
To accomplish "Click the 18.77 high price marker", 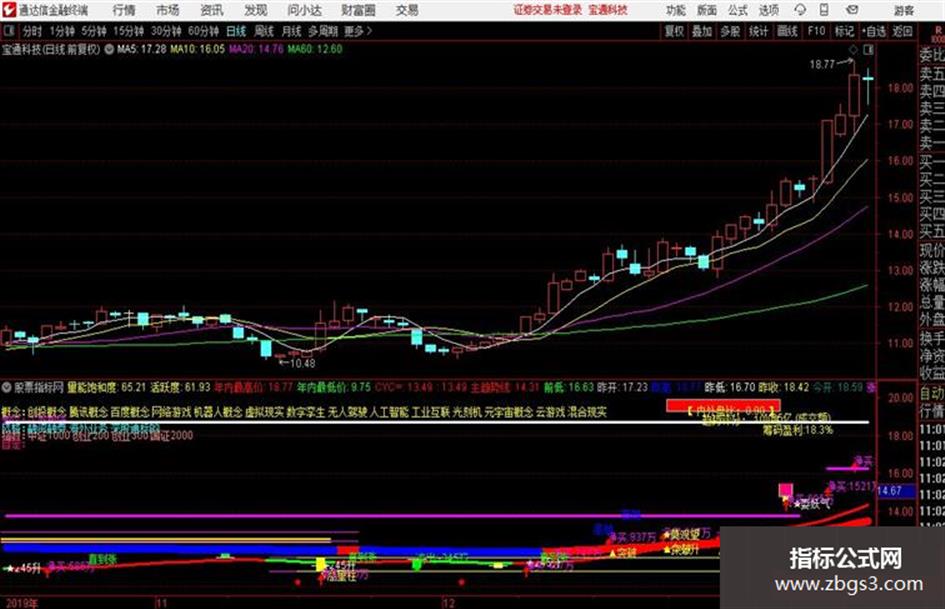I will coord(822,65).
